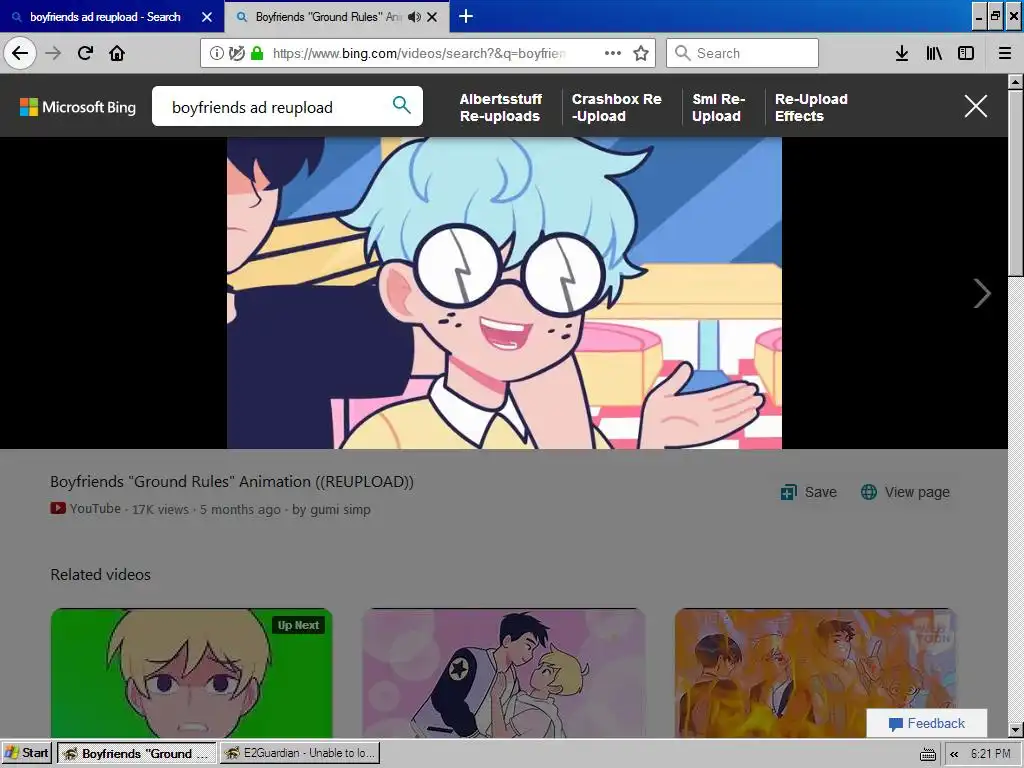Go back to the previous page
Viewport: 1024px width, 768px height.
[20, 53]
